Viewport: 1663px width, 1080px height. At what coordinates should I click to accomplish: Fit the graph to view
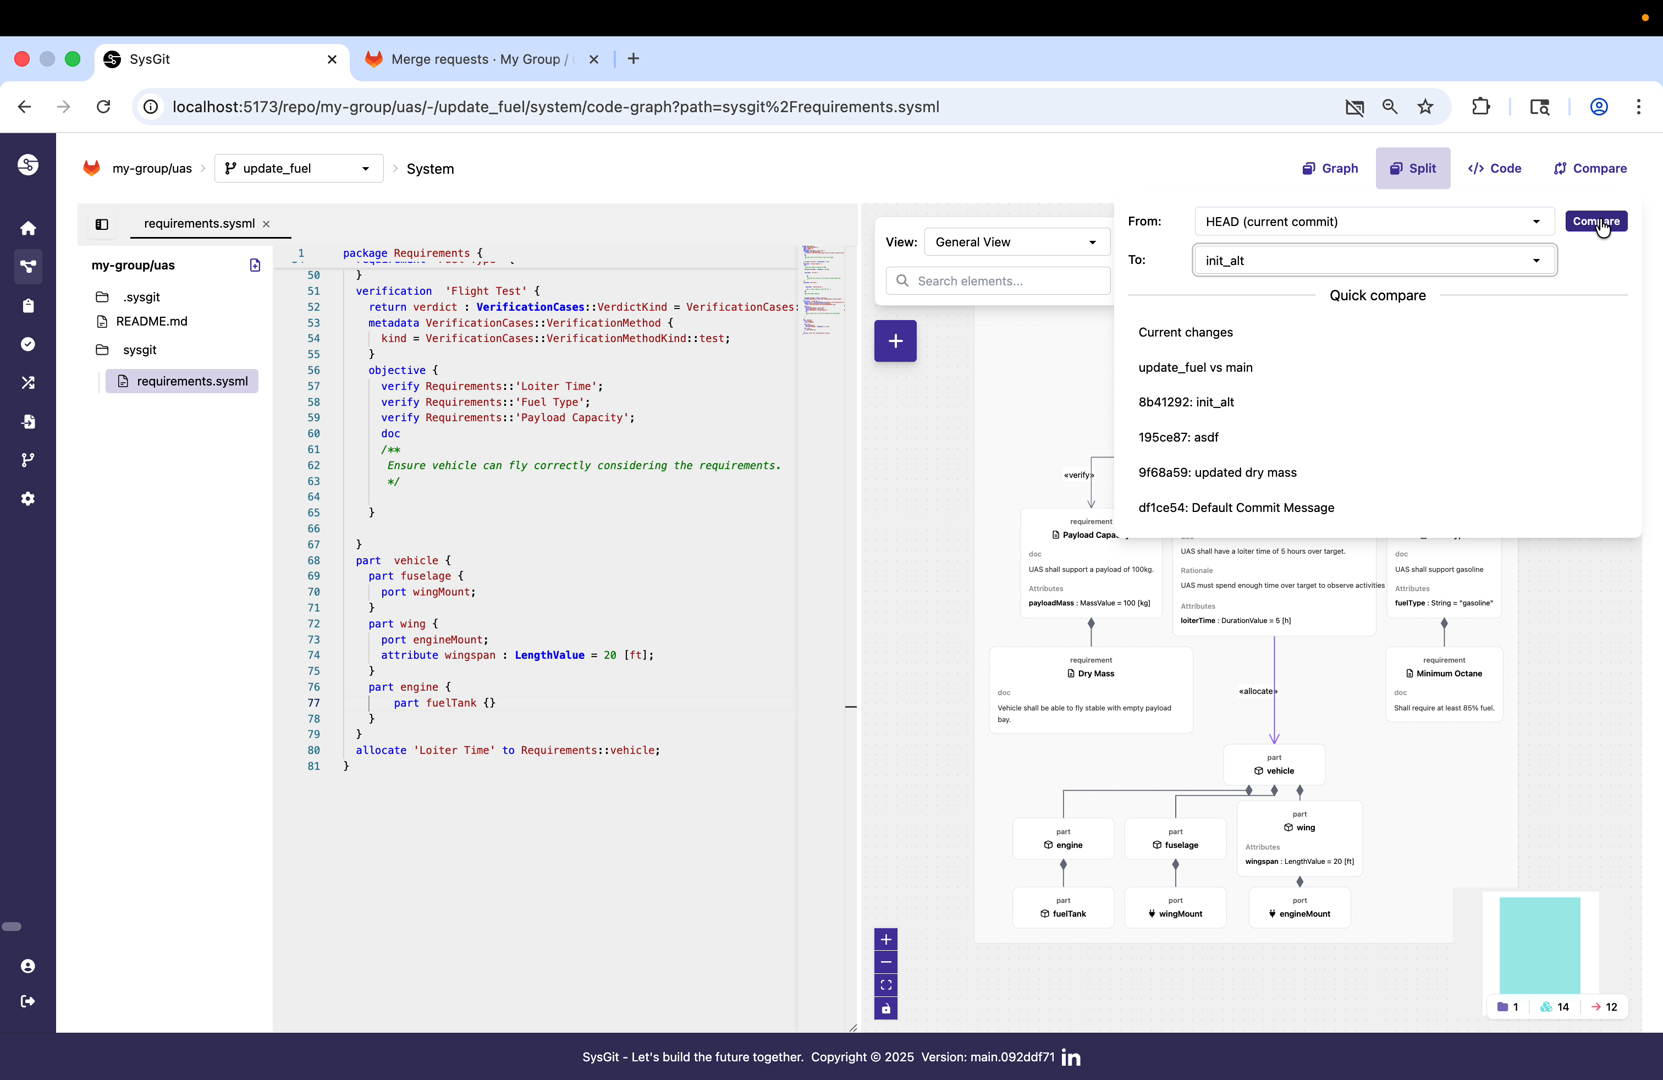pos(885,984)
